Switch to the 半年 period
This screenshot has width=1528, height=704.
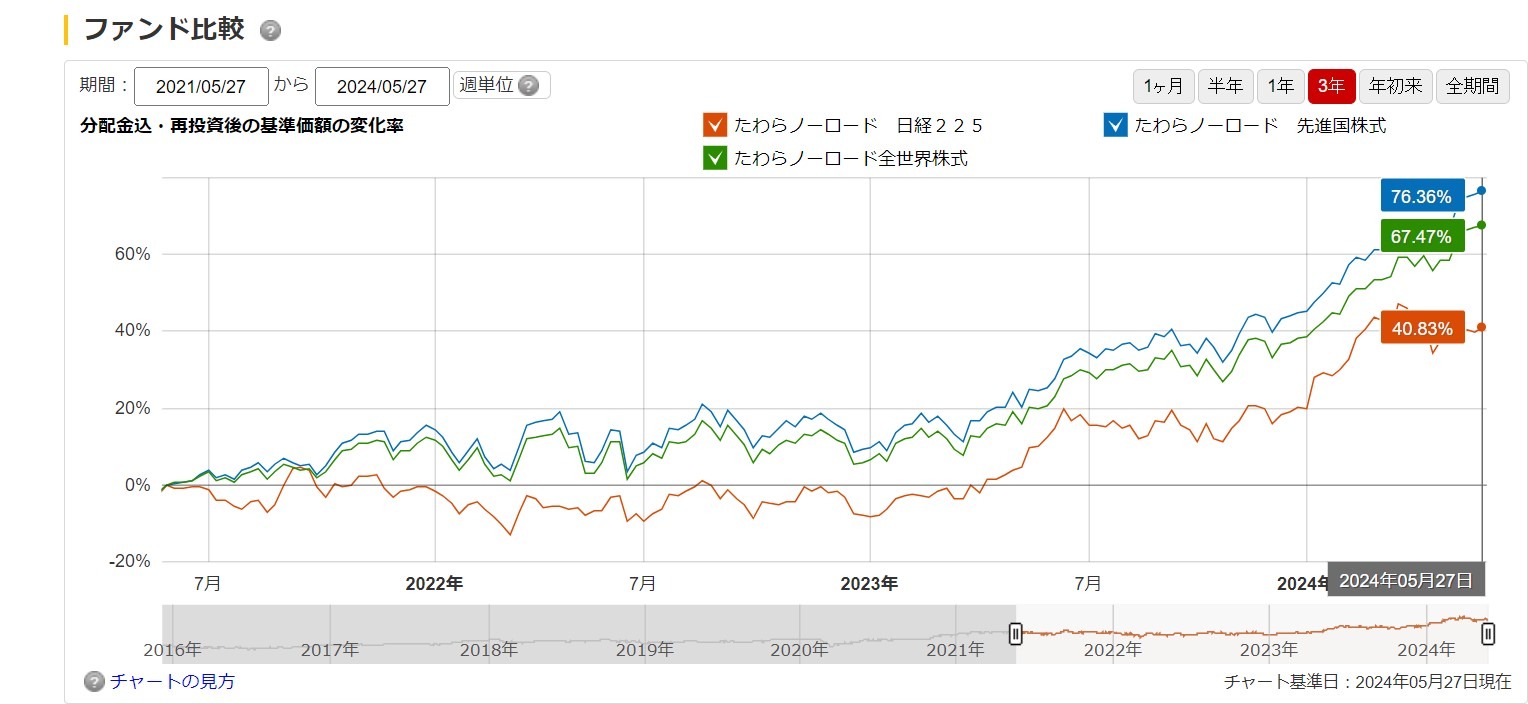tap(1225, 86)
